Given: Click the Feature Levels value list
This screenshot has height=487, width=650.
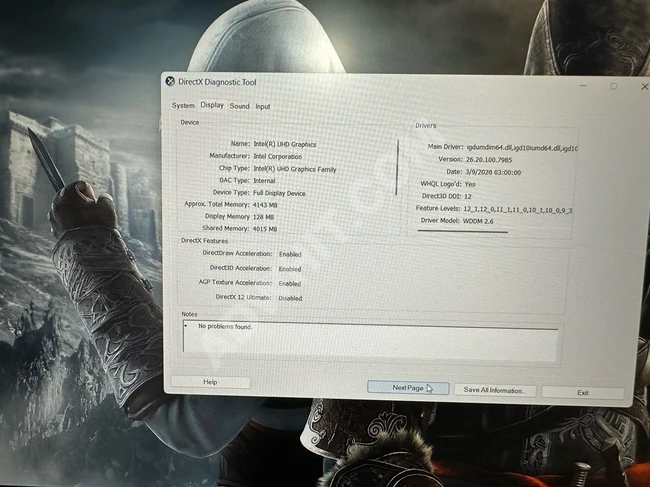Looking at the screenshot, I should [x=518, y=210].
